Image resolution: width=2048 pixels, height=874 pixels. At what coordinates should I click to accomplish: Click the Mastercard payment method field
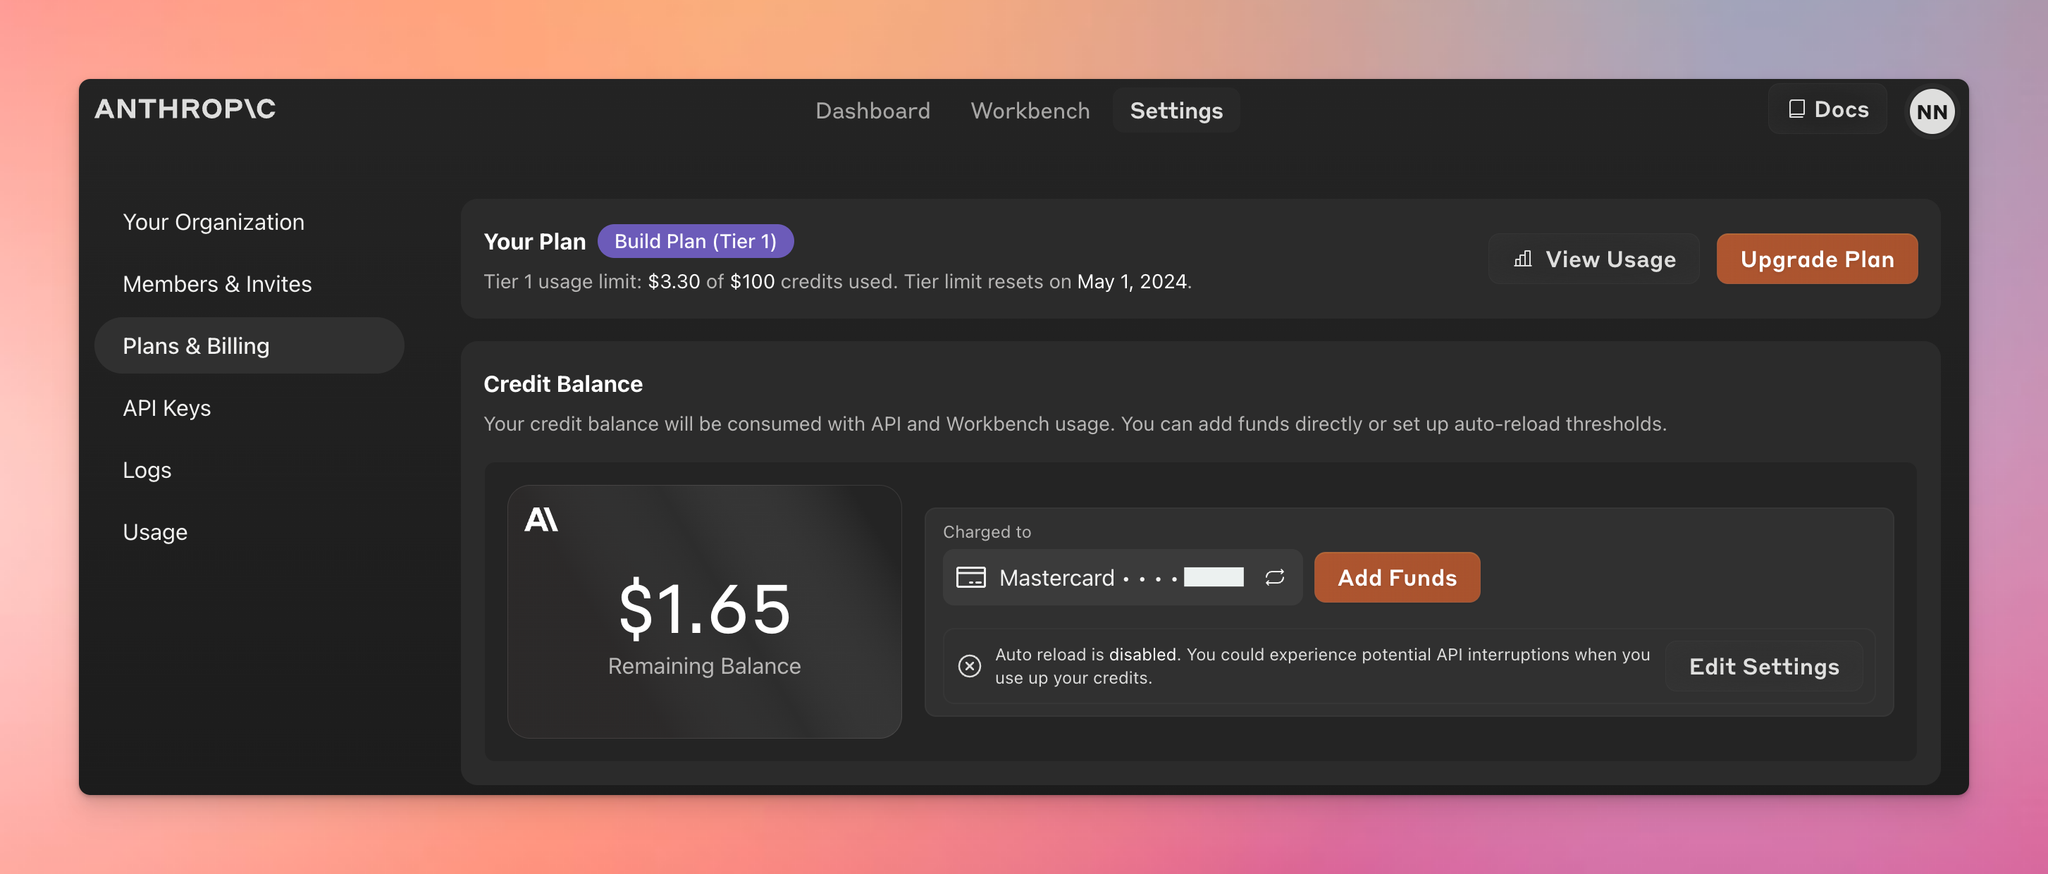[1122, 577]
